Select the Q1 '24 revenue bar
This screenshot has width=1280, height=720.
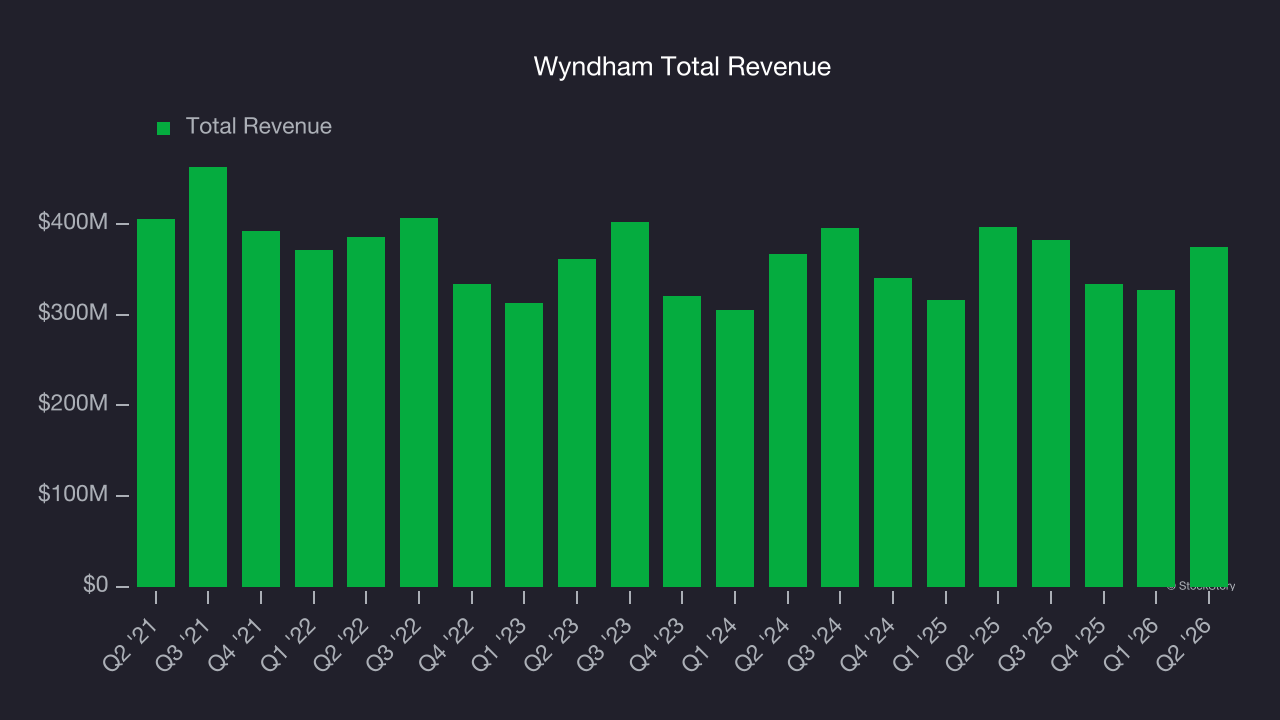pos(735,448)
